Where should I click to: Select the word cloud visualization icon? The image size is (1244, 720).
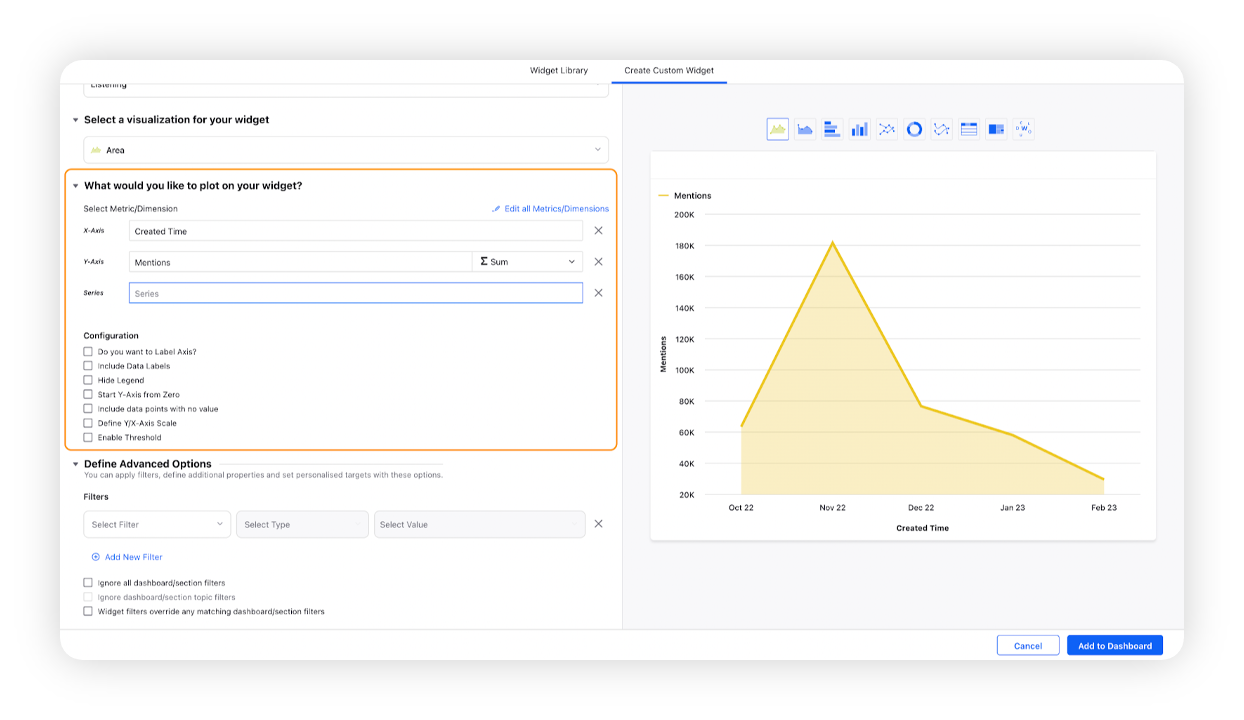(x=1023, y=129)
